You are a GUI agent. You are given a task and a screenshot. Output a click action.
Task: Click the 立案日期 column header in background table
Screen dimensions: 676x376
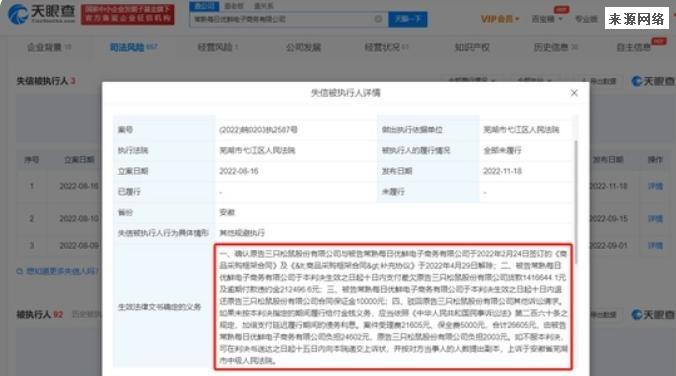click(79, 160)
